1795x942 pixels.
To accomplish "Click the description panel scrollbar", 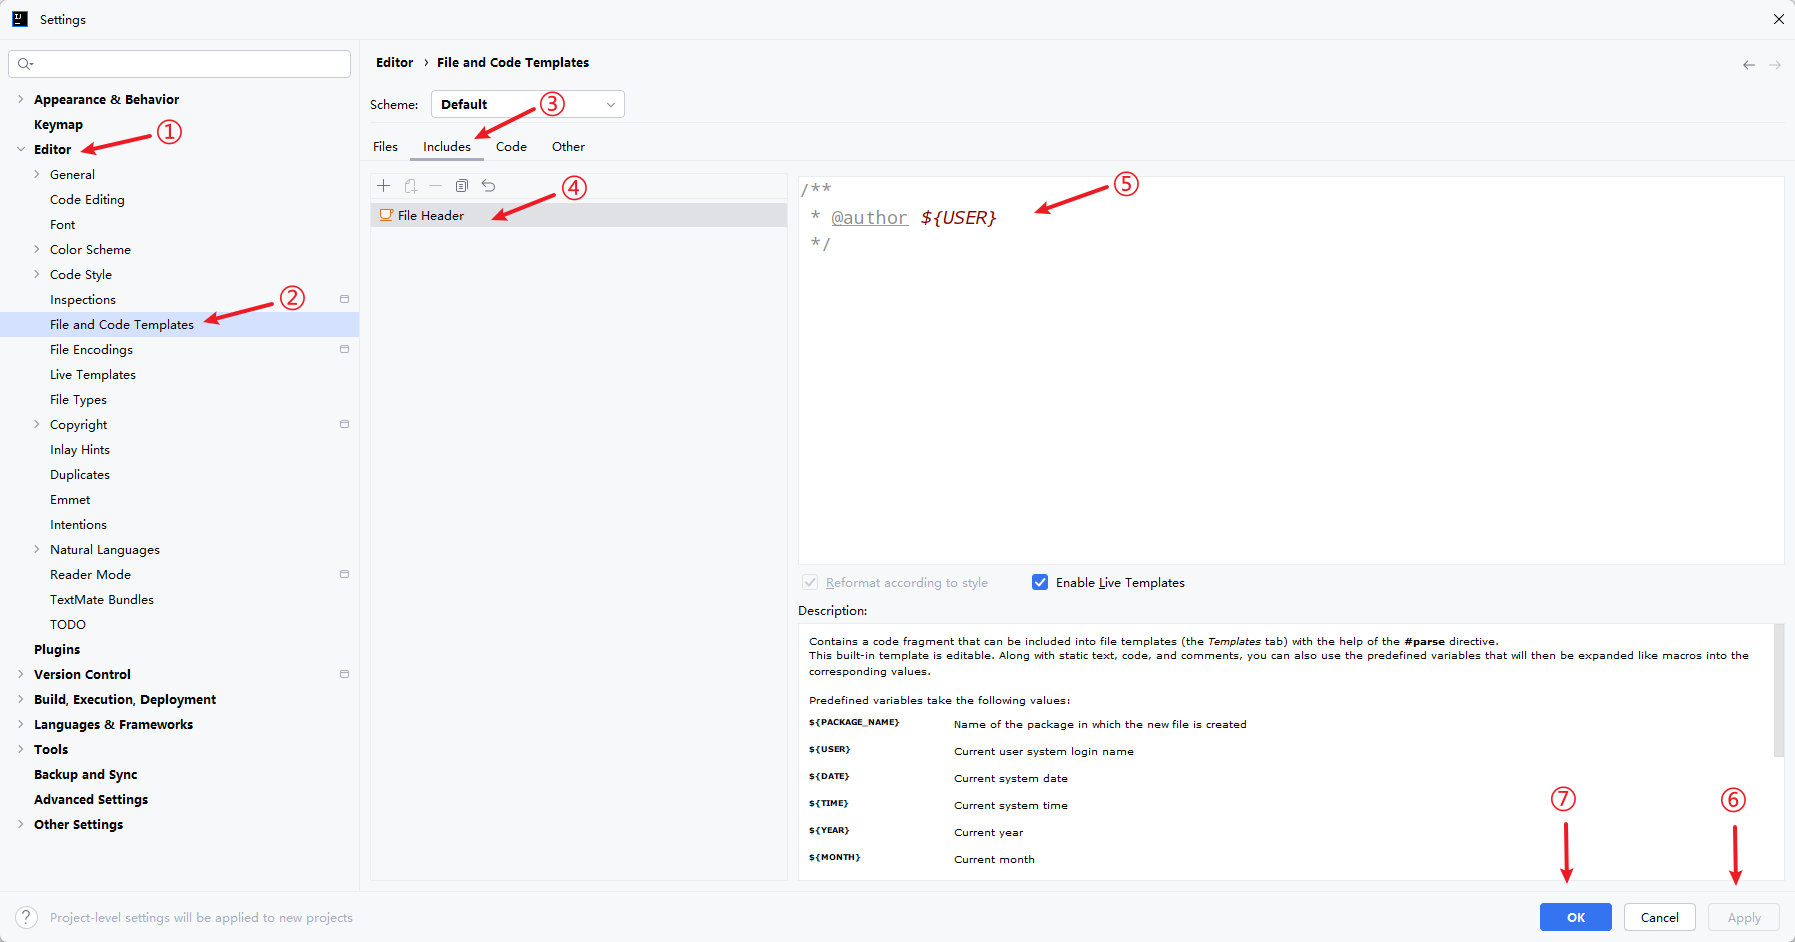I will coord(1779,690).
